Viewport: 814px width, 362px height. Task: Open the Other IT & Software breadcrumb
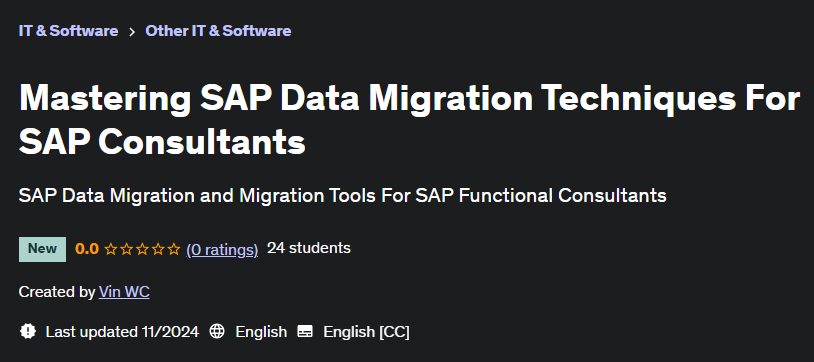(x=218, y=31)
